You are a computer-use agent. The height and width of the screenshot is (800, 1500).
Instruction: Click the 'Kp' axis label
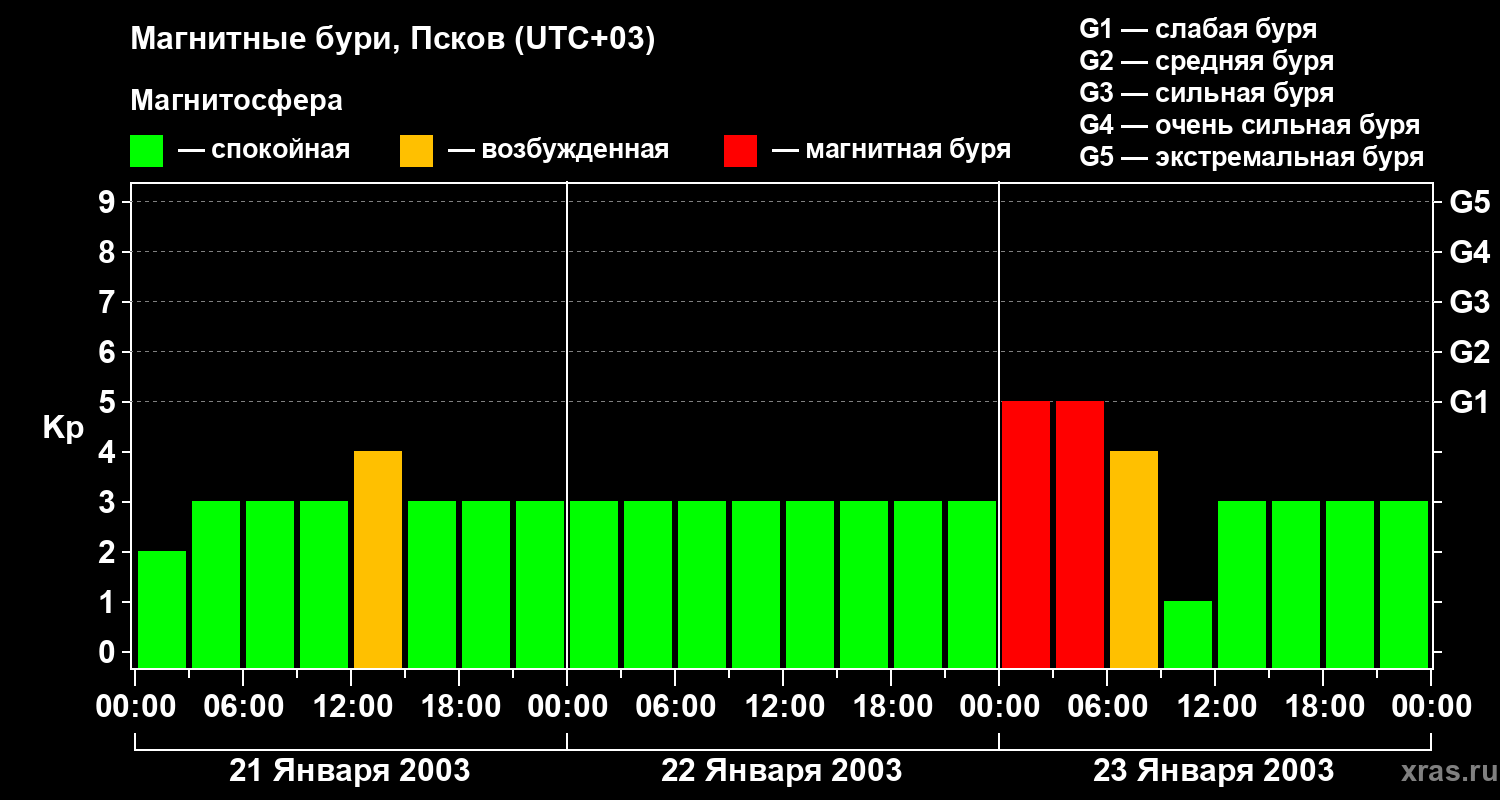coord(63,428)
